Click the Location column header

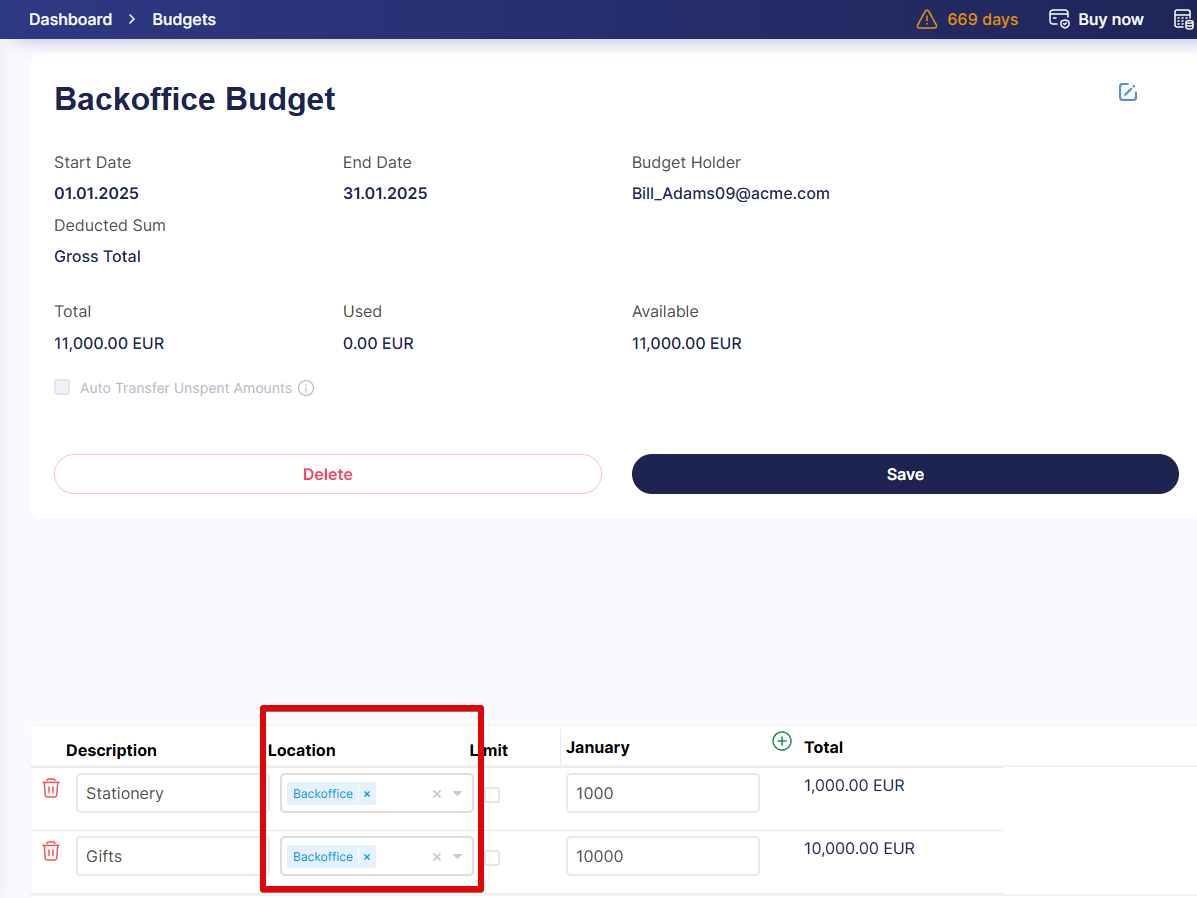pos(302,751)
